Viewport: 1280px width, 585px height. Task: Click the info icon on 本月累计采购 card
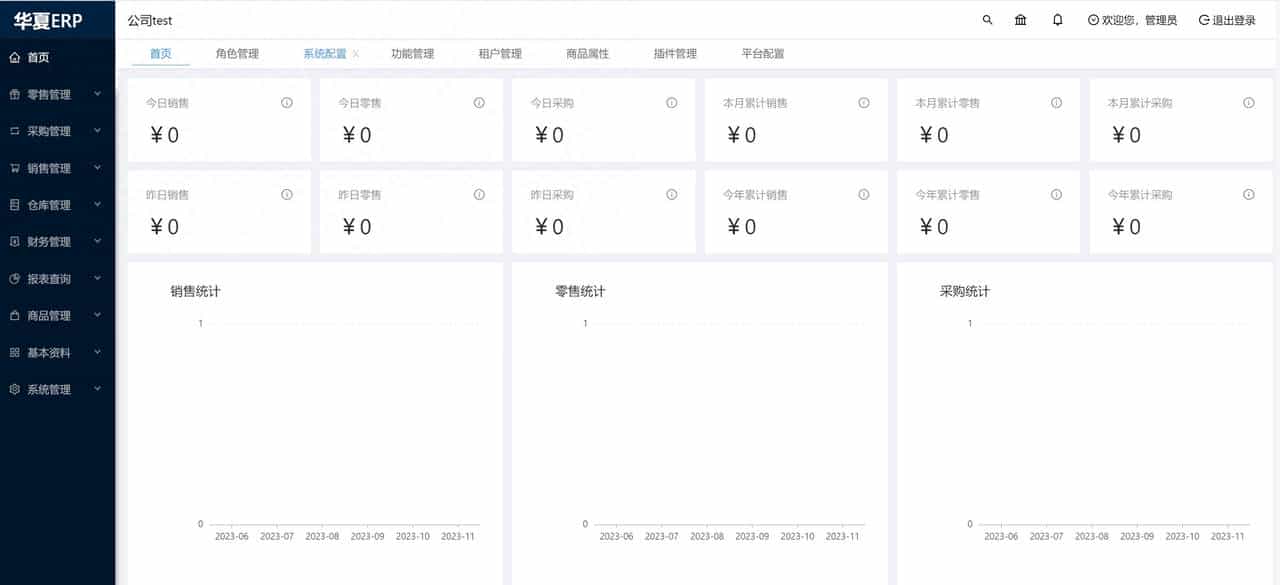[1248, 101]
